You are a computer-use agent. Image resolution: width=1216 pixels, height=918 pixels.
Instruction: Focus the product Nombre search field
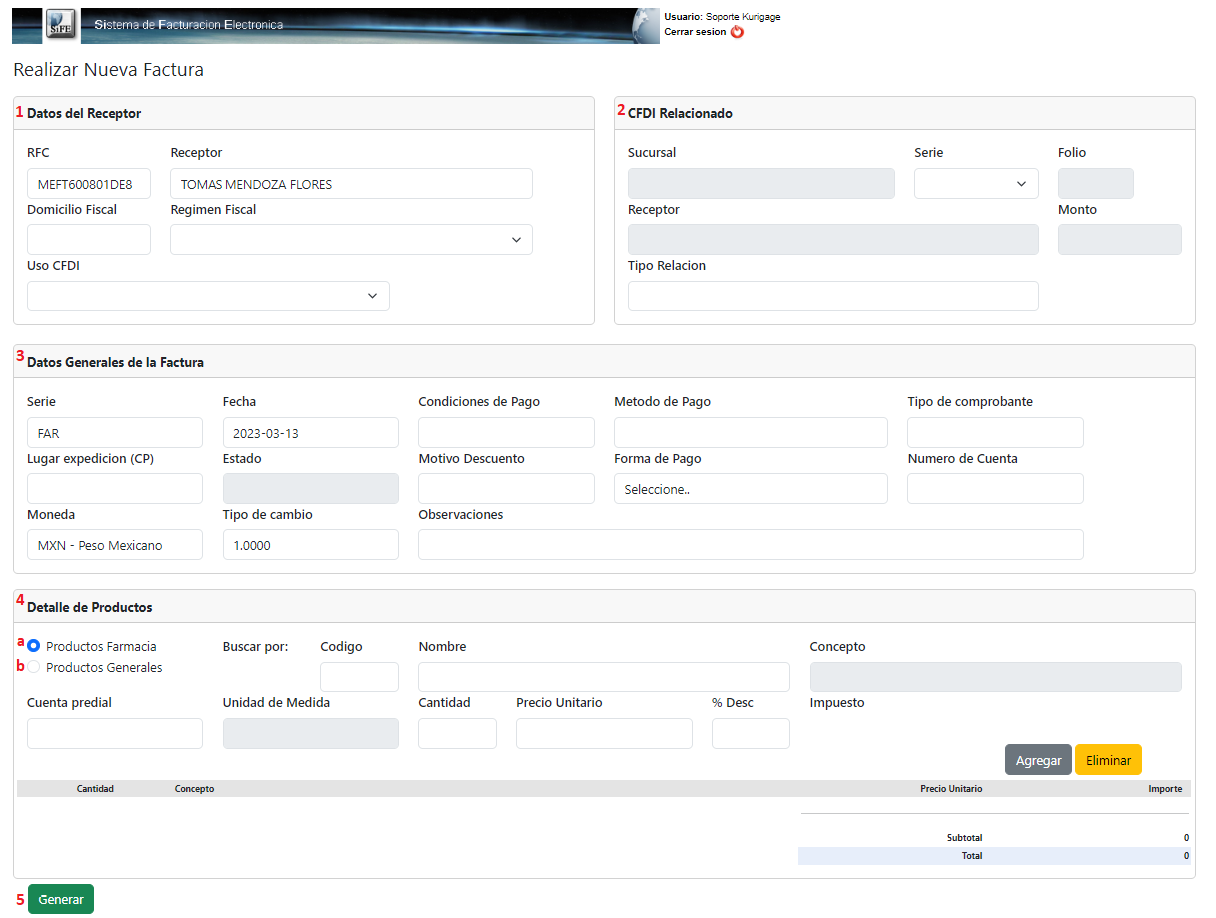[603, 677]
